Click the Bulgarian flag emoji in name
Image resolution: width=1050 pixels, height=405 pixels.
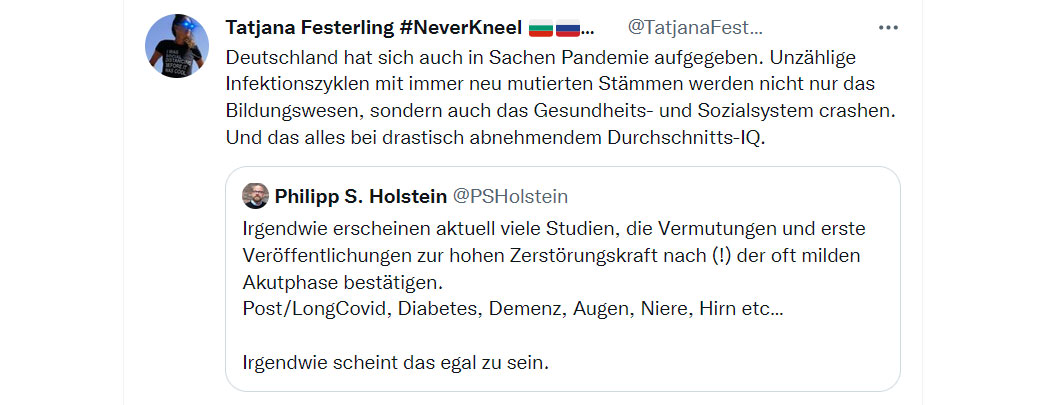pos(540,28)
